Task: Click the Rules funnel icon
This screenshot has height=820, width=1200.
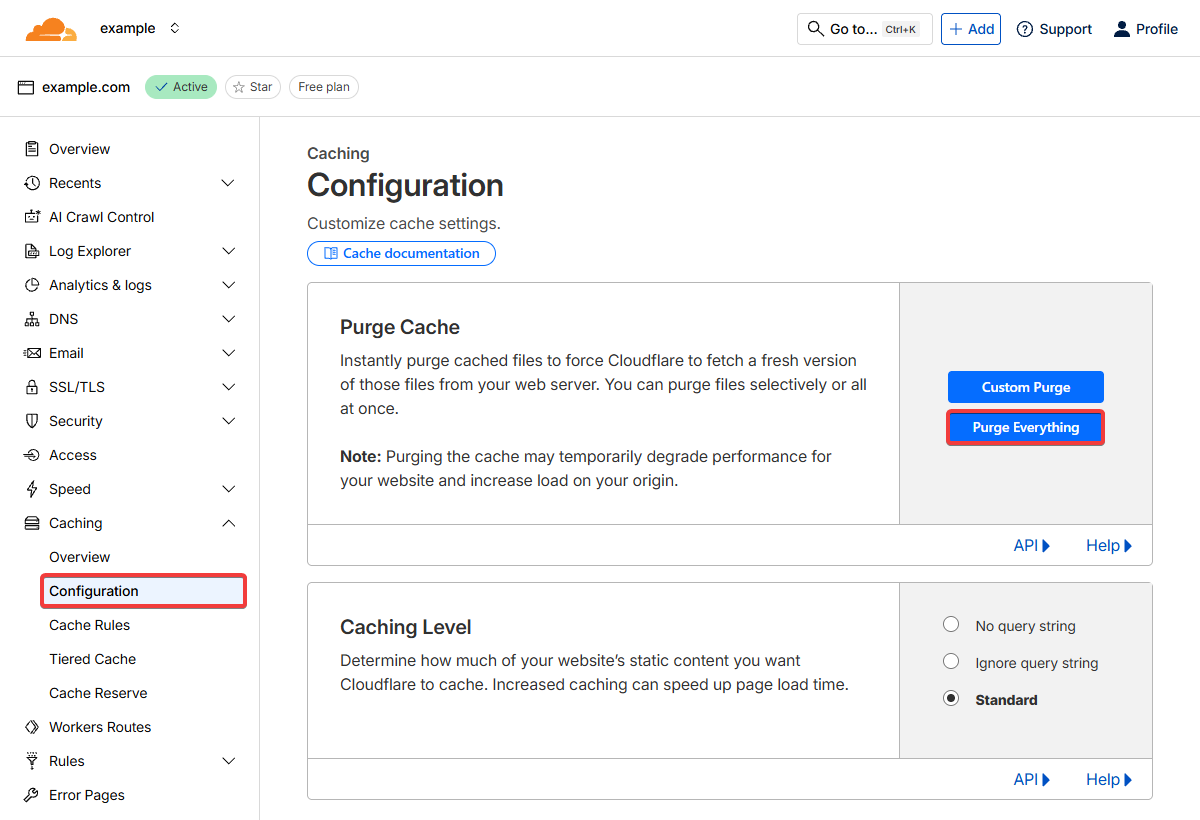Action: (32, 761)
